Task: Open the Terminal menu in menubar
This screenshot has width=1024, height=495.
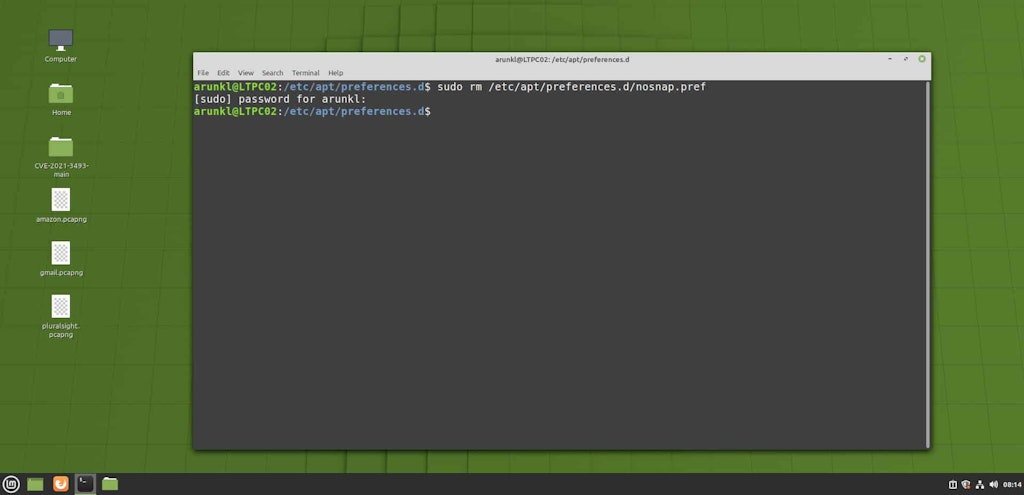Action: tap(306, 73)
